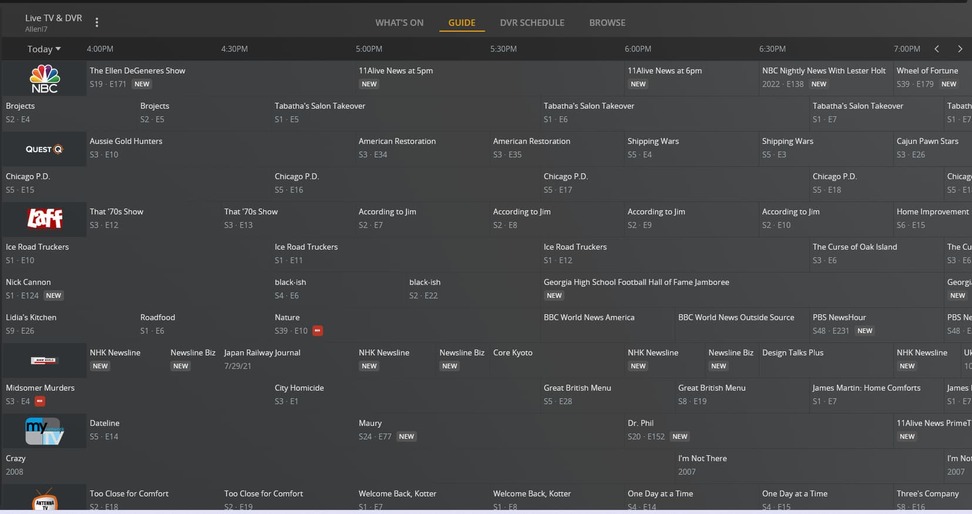The image size is (972, 514).
Task: Open the Live TV & DVR options menu
Action: point(97,22)
